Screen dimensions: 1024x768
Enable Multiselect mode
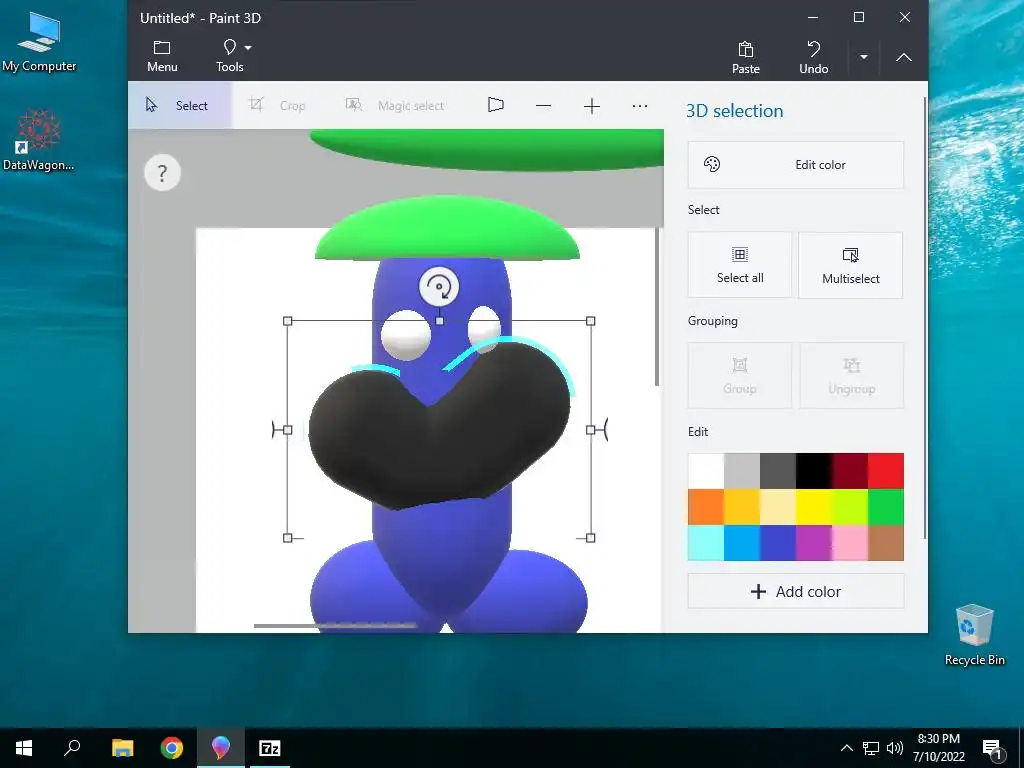tap(851, 264)
